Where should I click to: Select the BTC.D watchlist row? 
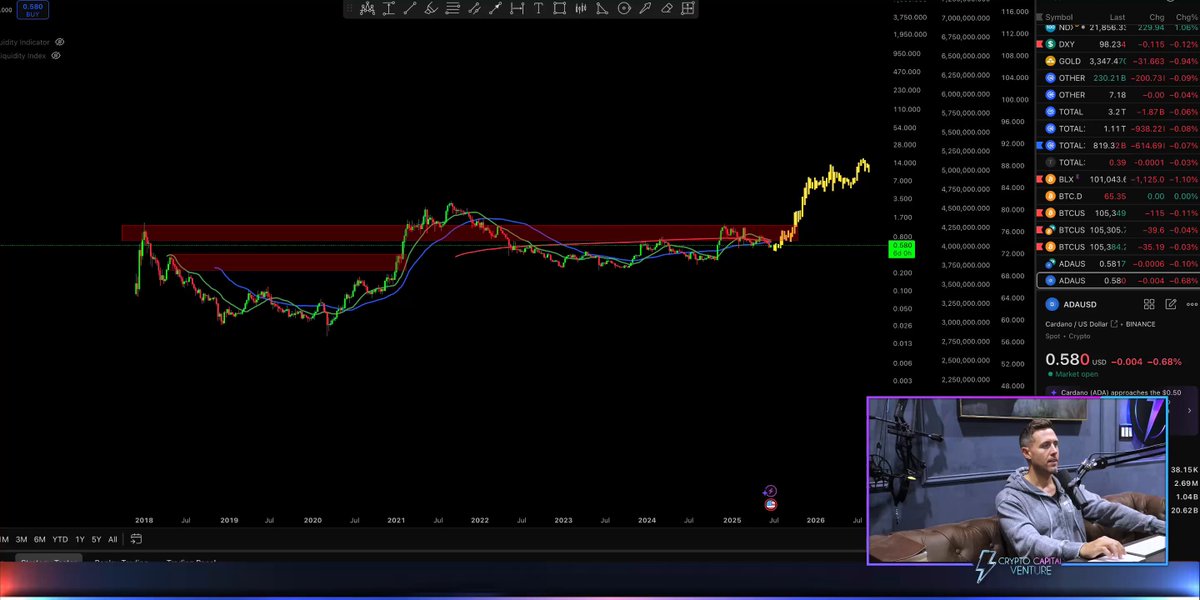(x=1118, y=196)
